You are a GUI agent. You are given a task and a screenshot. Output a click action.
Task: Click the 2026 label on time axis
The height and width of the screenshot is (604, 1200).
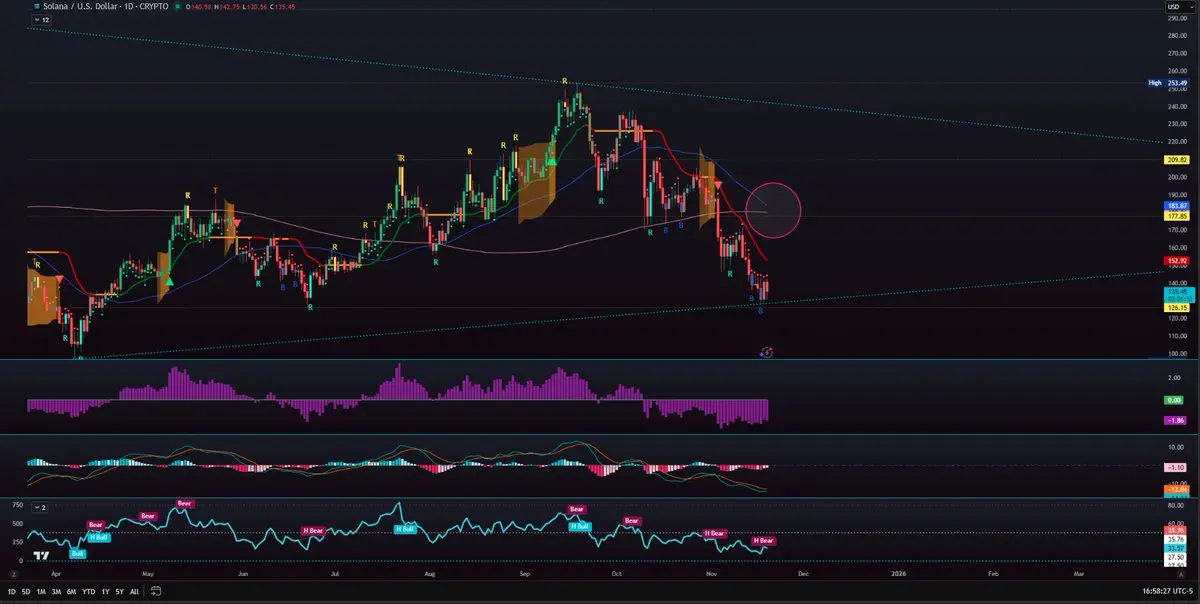click(x=896, y=575)
